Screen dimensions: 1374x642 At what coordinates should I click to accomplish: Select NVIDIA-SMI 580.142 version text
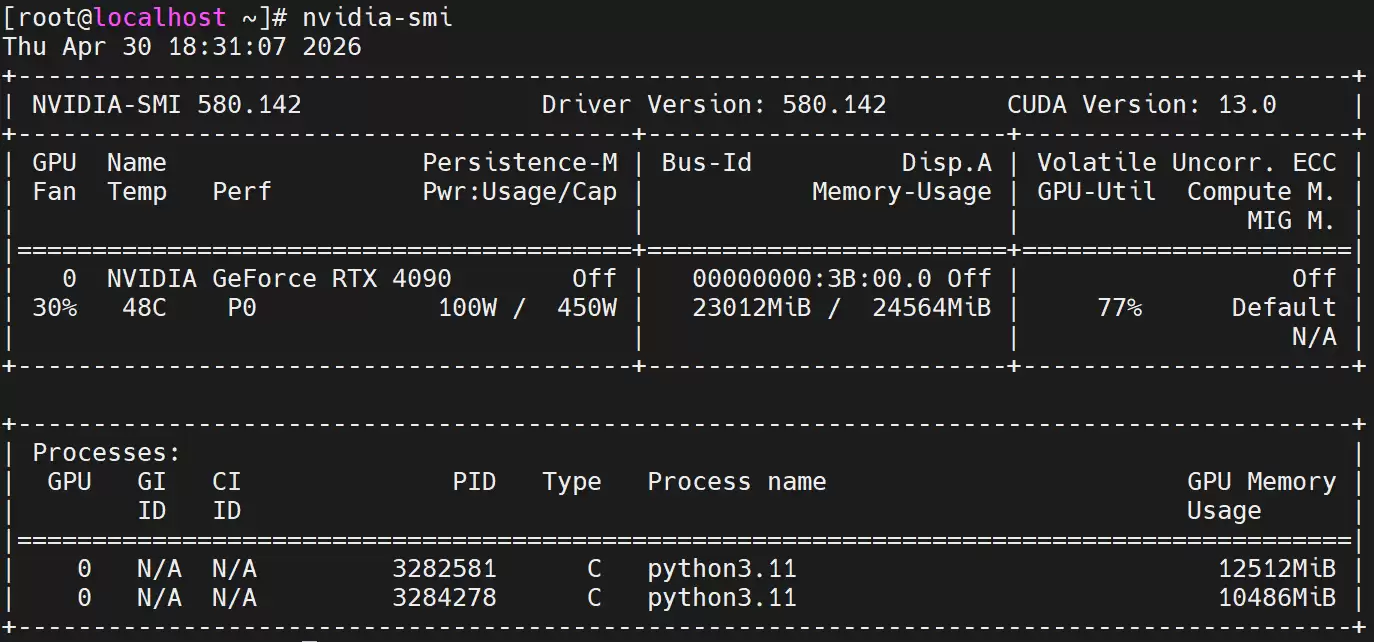167,105
